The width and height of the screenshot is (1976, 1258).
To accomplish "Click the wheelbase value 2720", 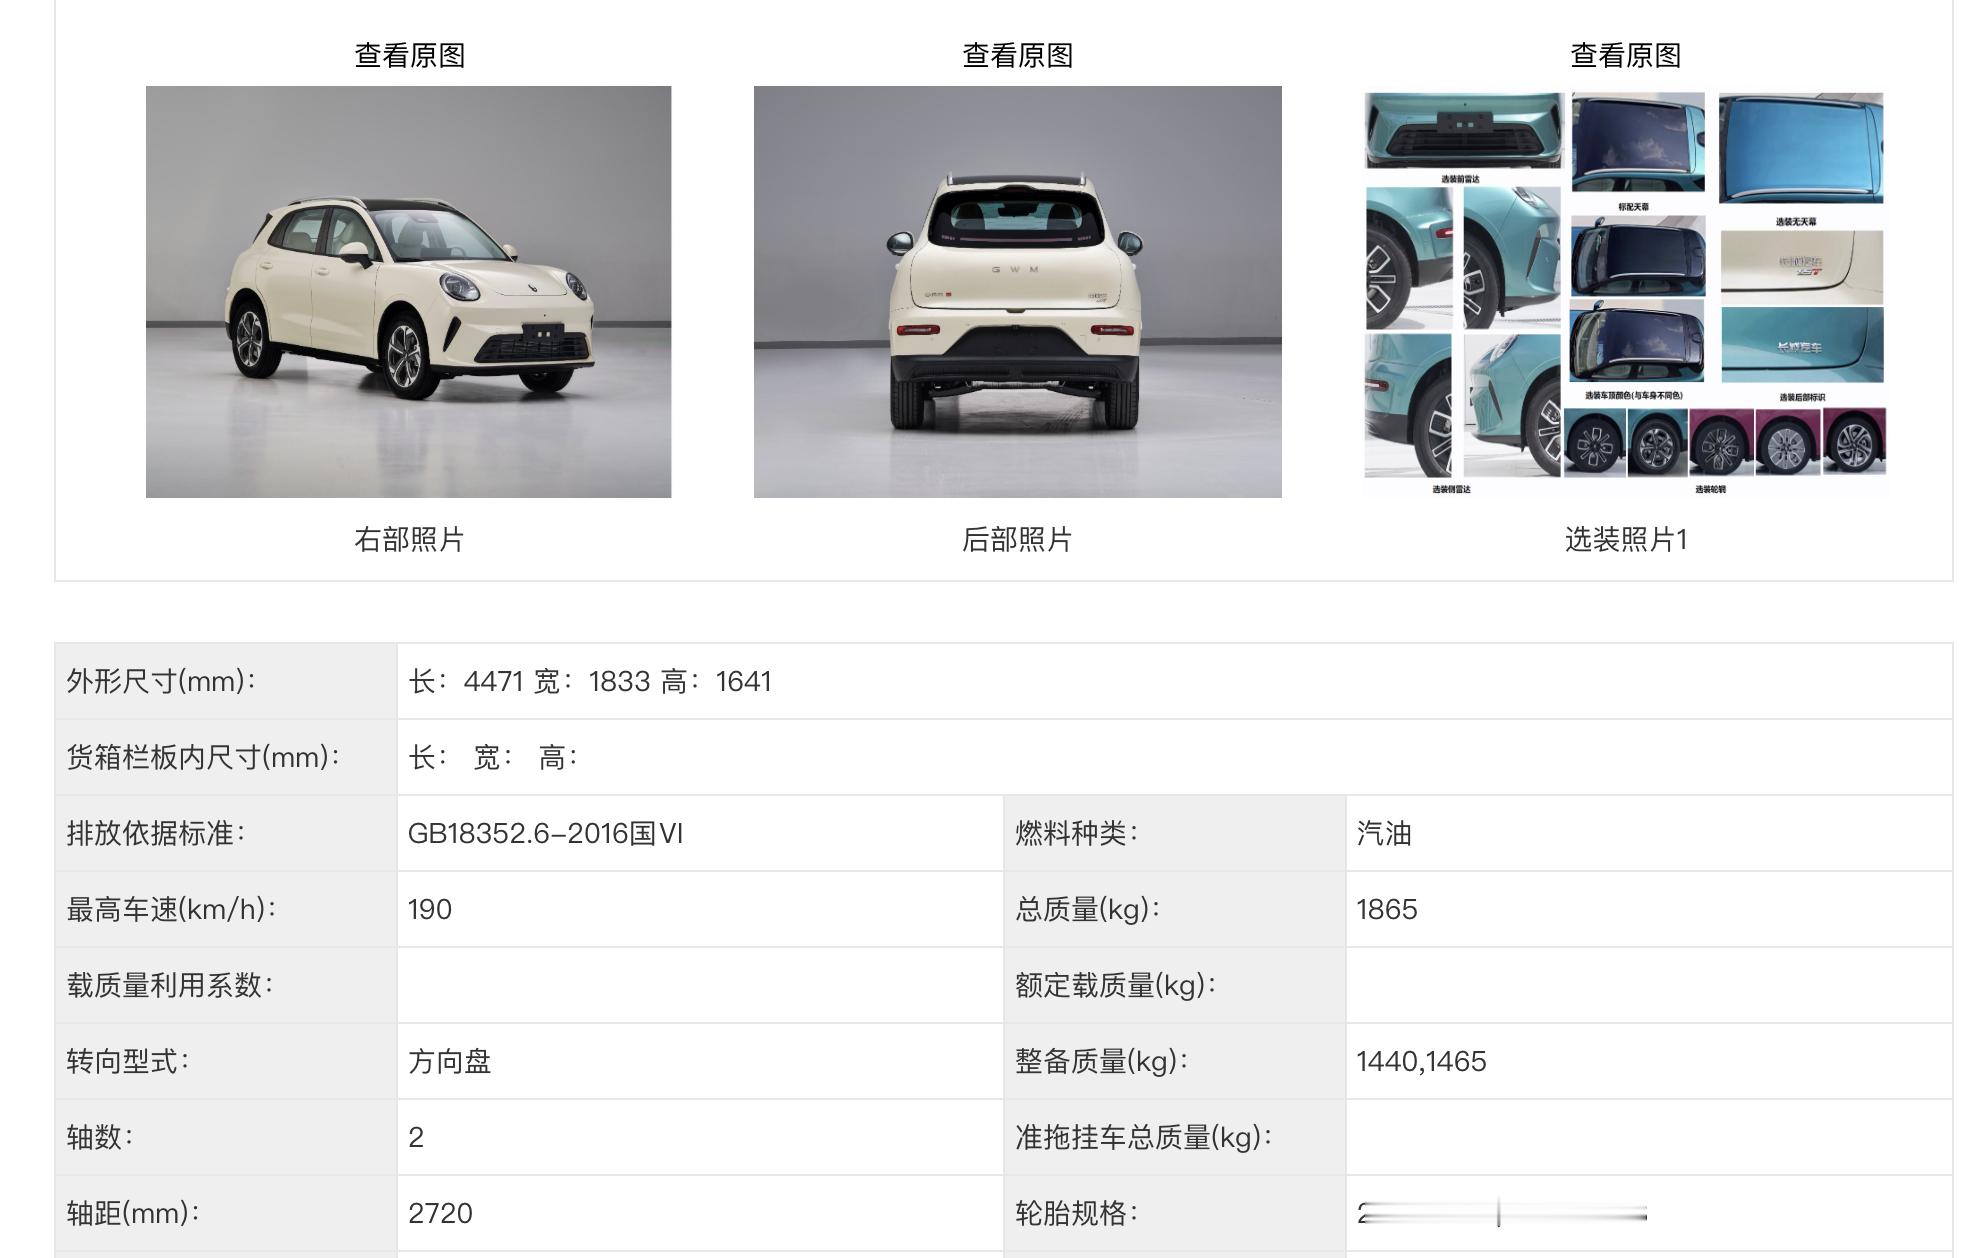I will coord(440,1214).
